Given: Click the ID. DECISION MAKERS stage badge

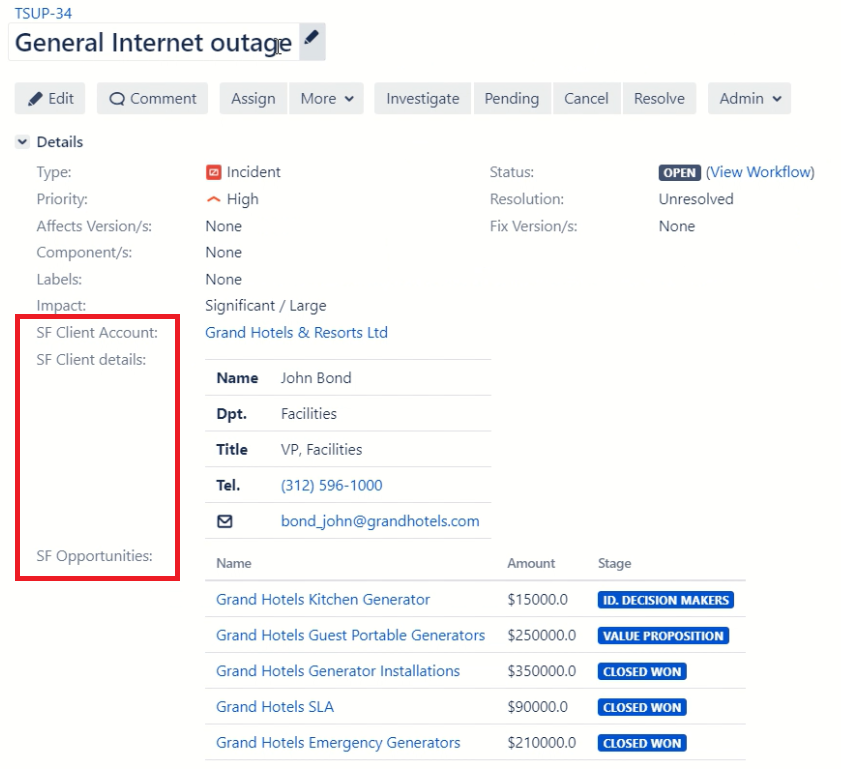Looking at the screenshot, I should 666,600.
